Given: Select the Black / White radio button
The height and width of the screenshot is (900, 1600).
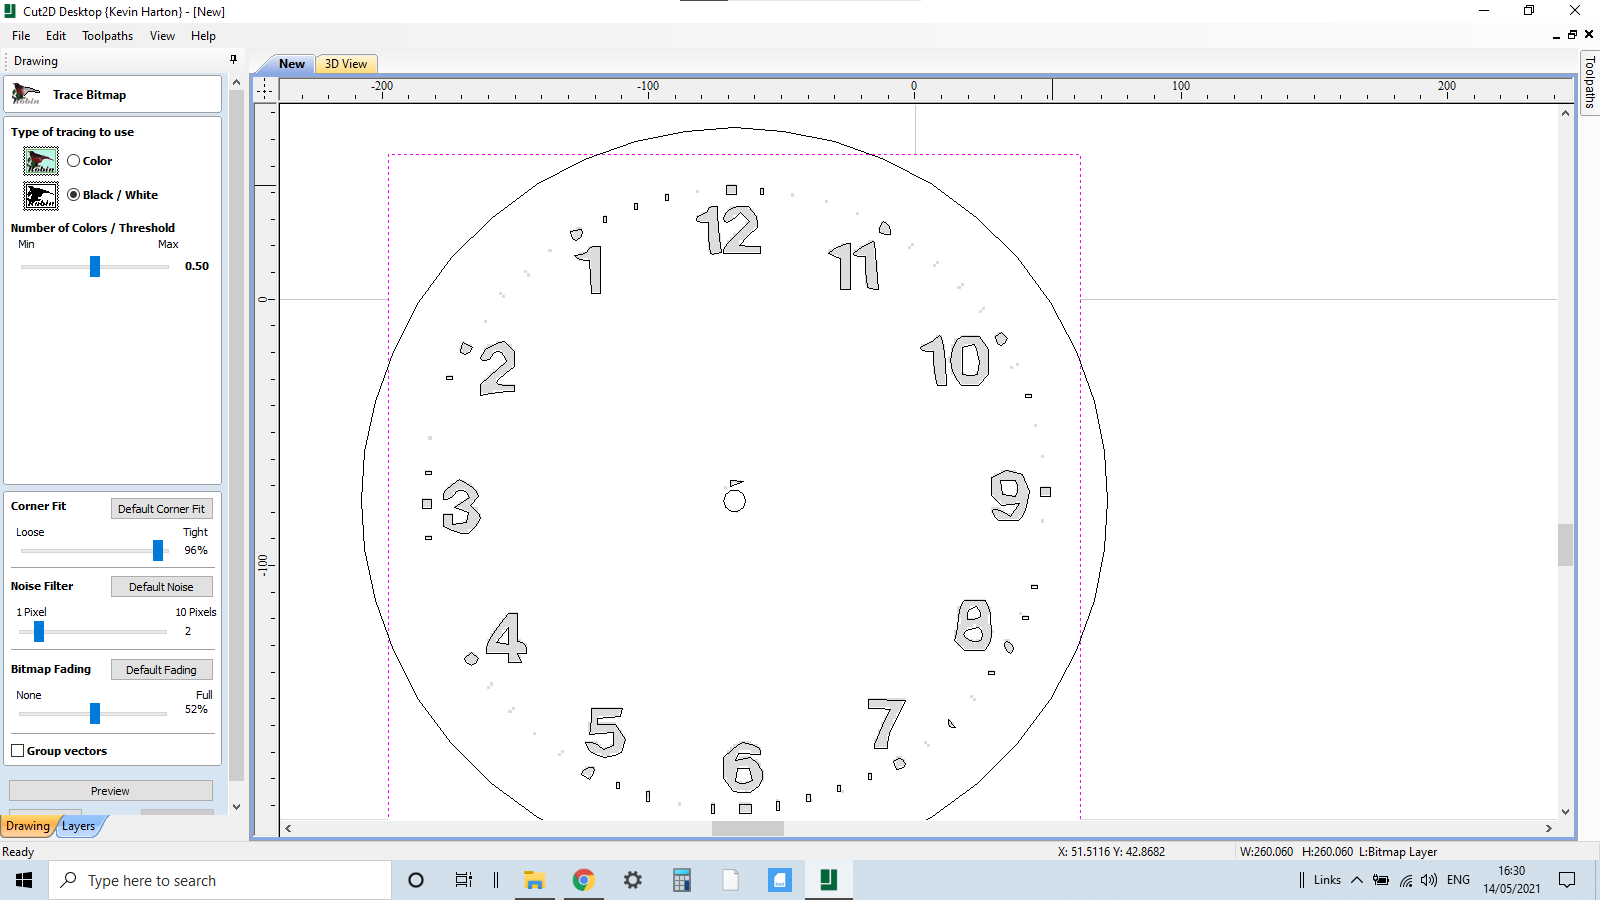Looking at the screenshot, I should (x=73, y=195).
